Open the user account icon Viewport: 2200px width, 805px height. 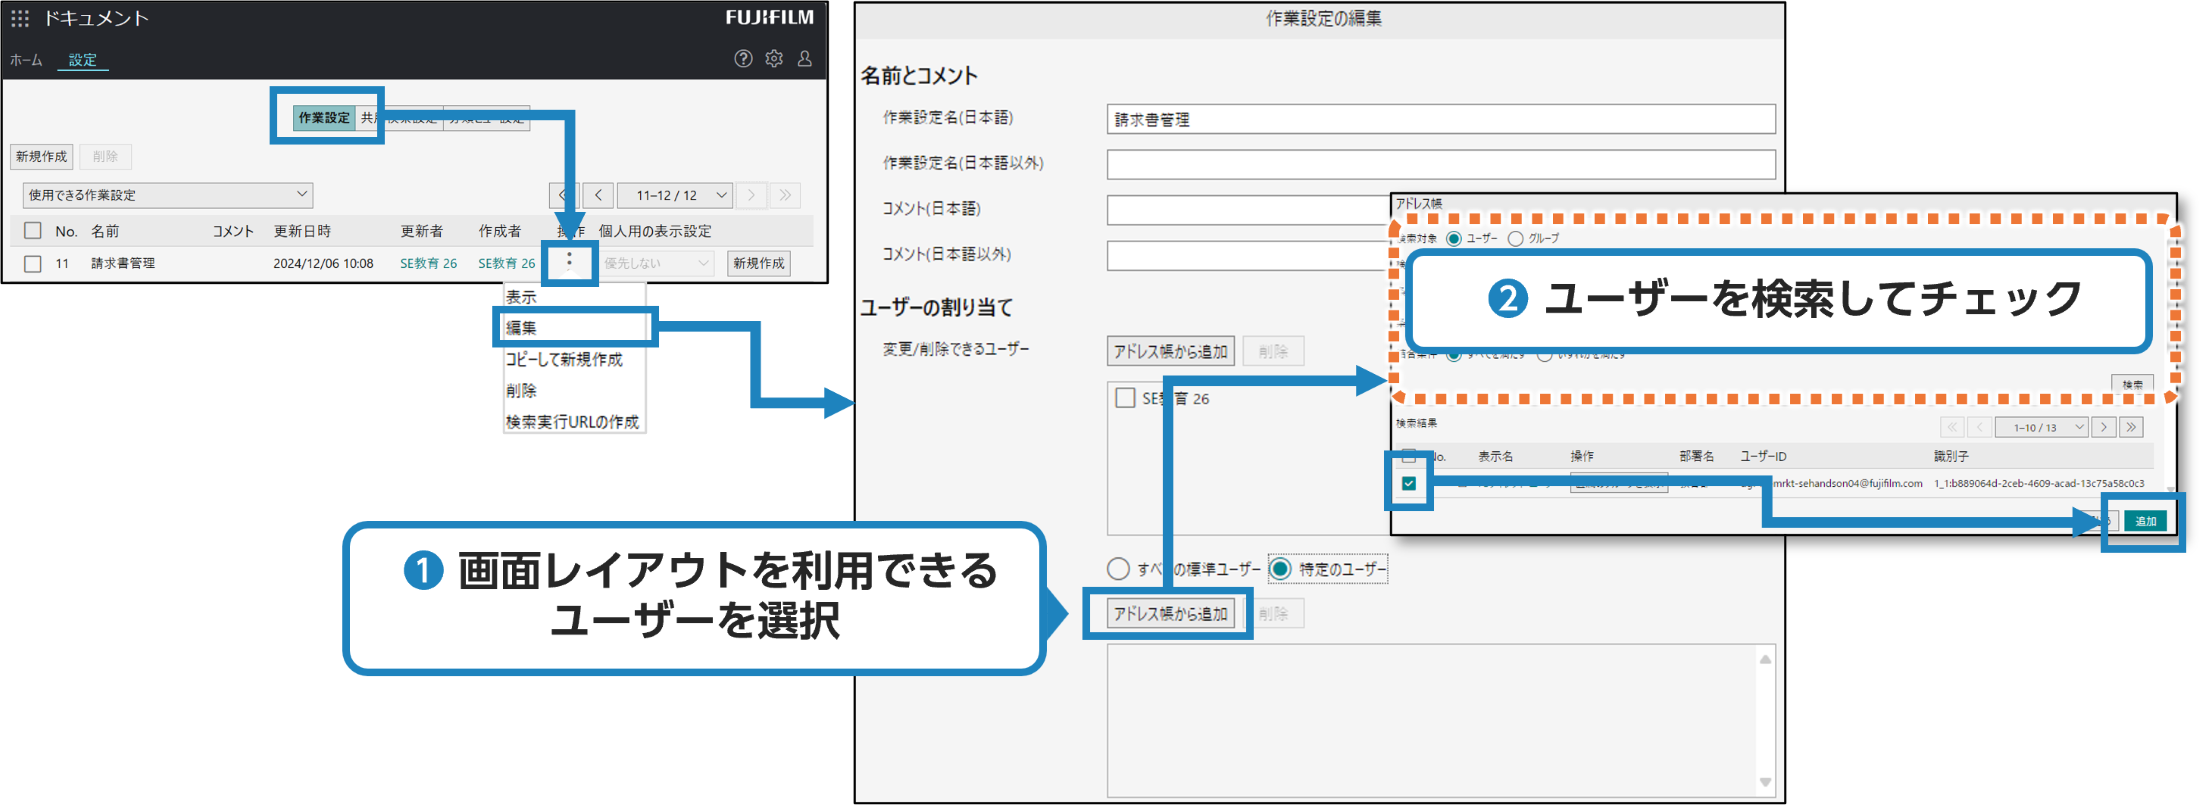click(804, 59)
